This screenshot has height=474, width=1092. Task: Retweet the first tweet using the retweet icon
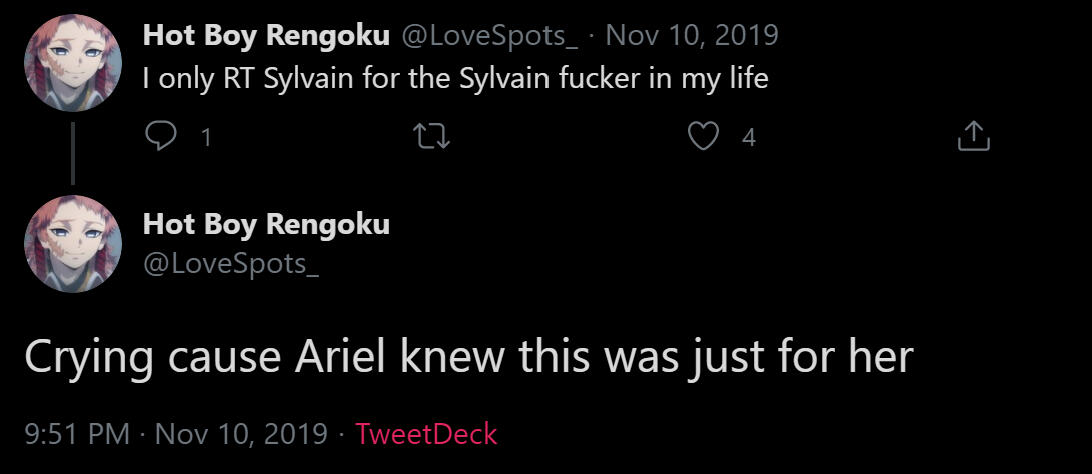(432, 137)
